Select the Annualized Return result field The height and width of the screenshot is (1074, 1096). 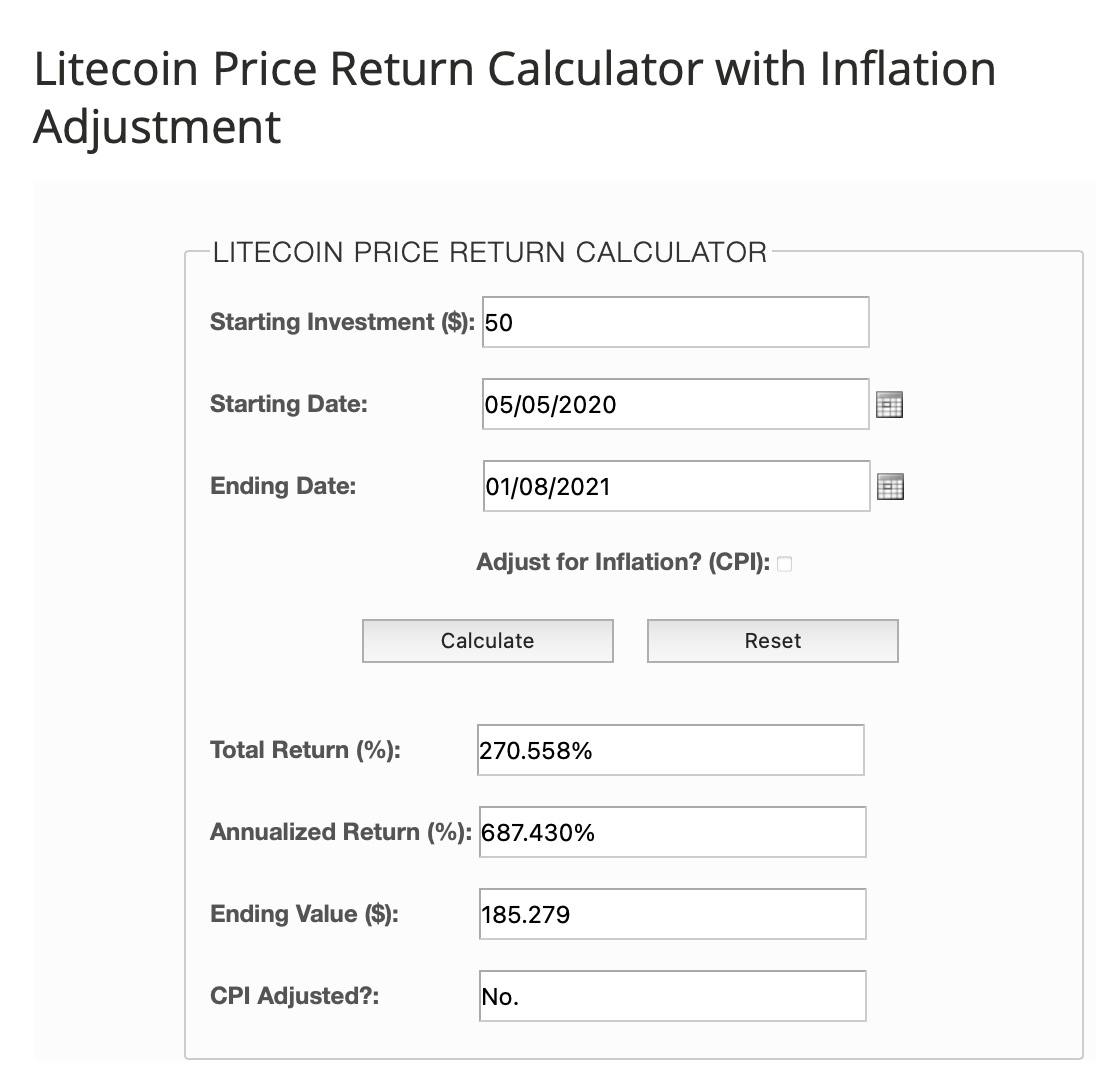click(672, 832)
